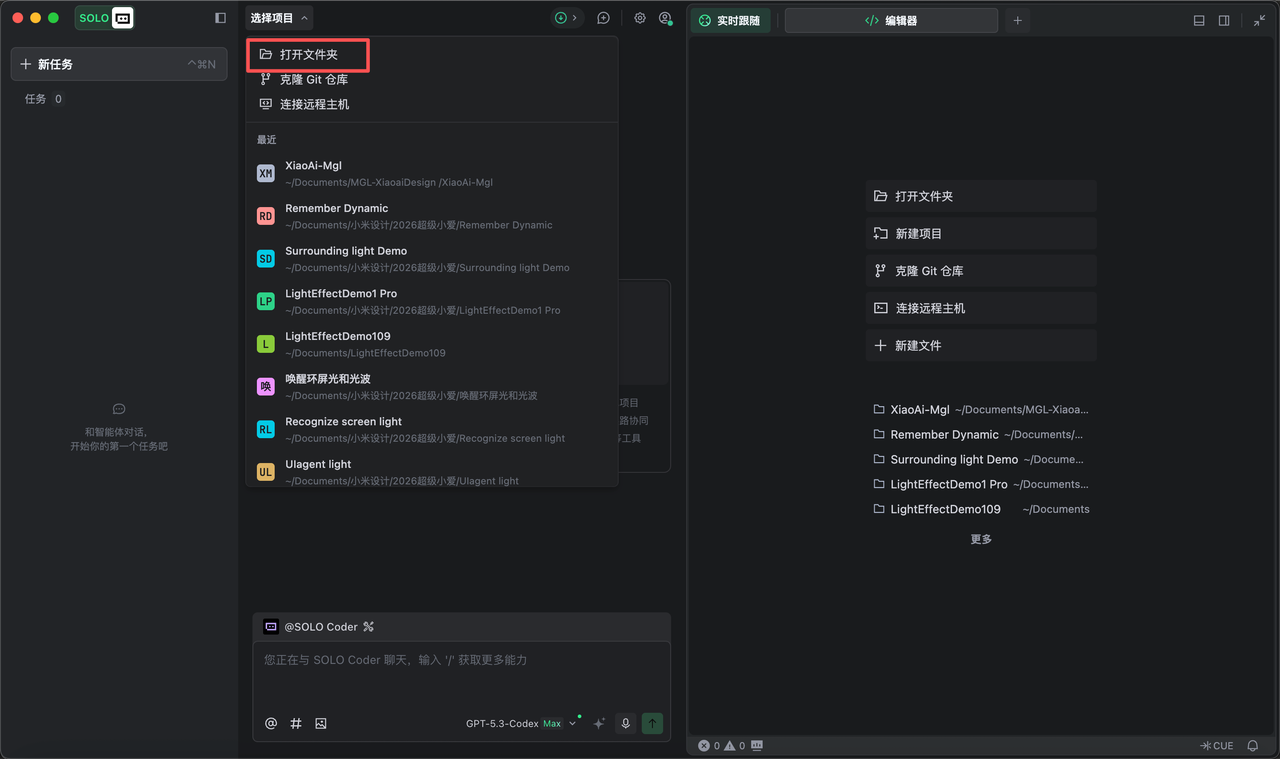Screen dimensions: 1280x759
Task: Choose 打开文件夹 in the project dropdown menu
Action: (x=432, y=54)
